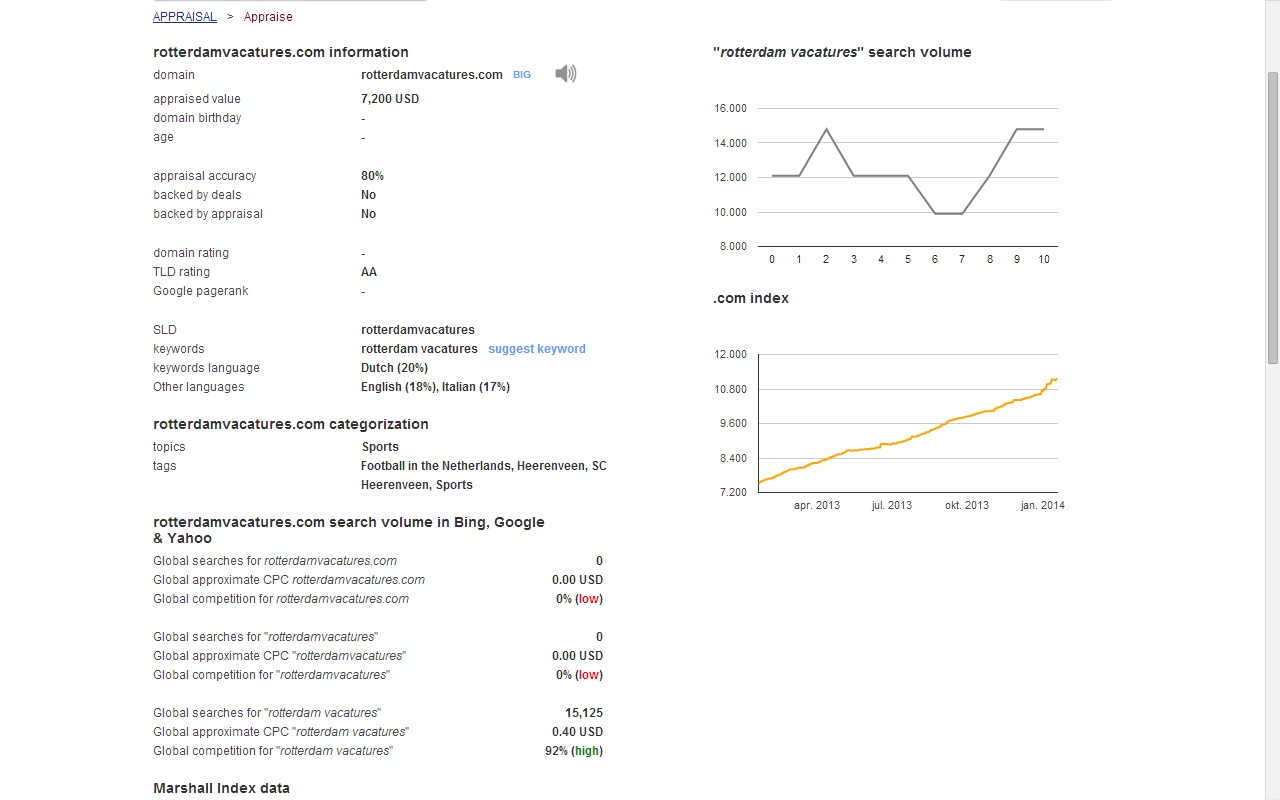The width and height of the screenshot is (1280, 800).
Task: Click the .com index orange chart
Action: (908, 423)
